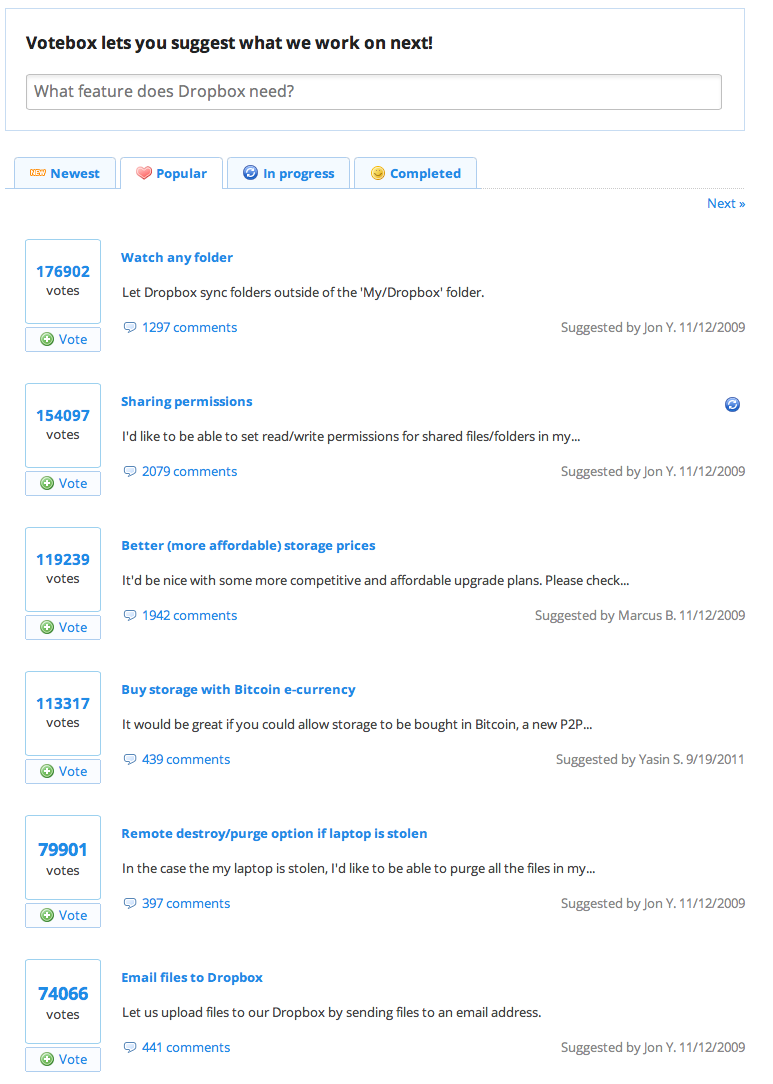
Task: Go to the Next page
Action: [726, 203]
